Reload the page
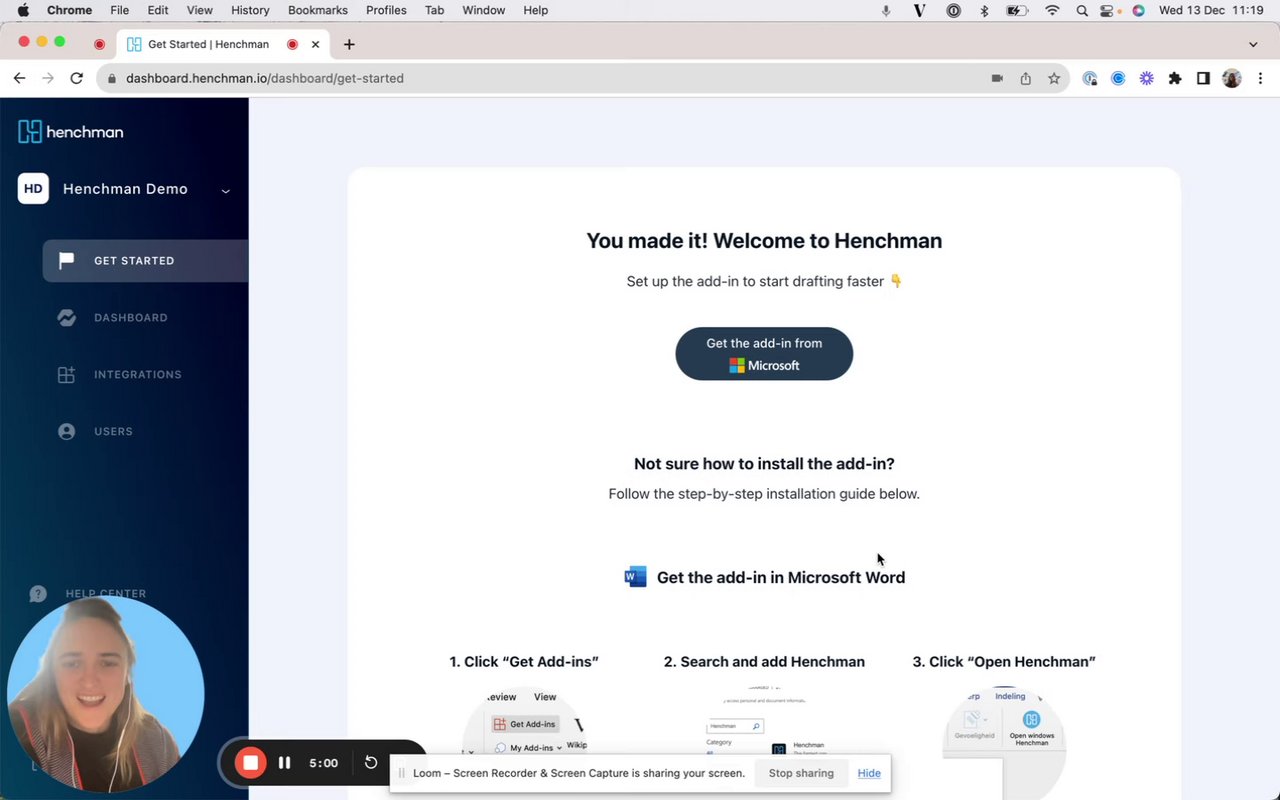1280x800 pixels. pos(76,78)
